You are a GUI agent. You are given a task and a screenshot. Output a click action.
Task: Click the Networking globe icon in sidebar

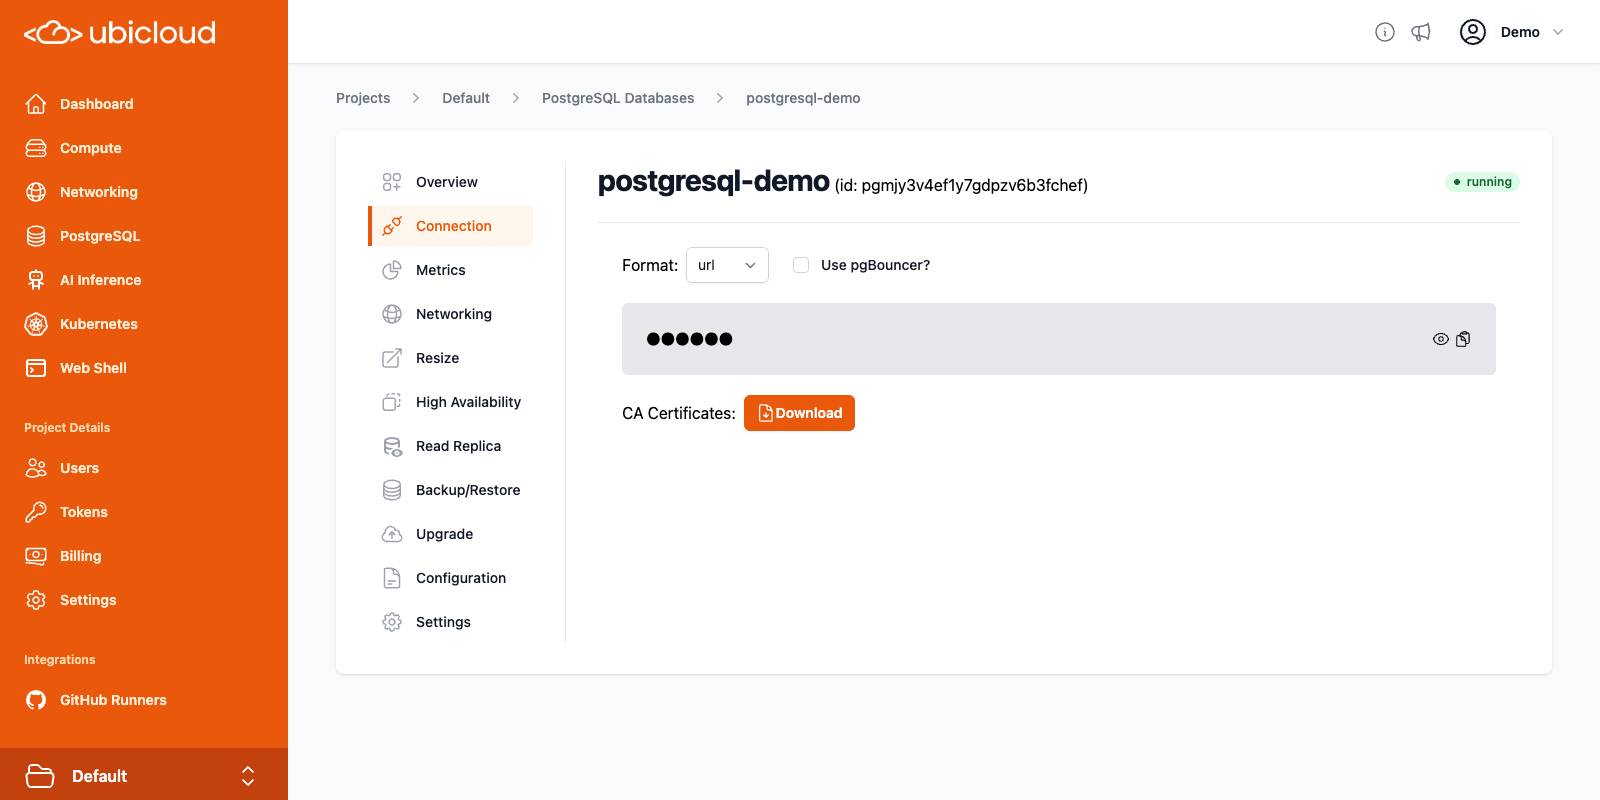click(36, 192)
